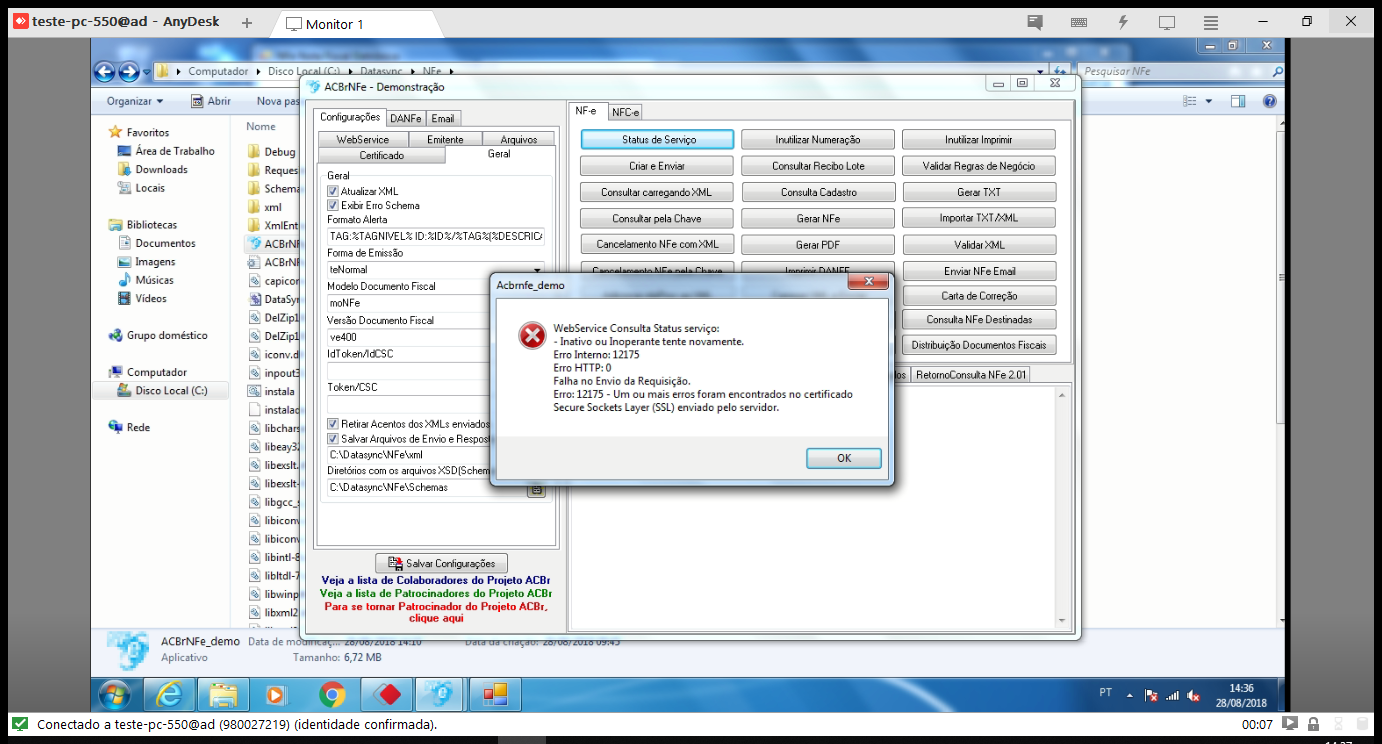Open the Emitente settings tab
This screenshot has width=1382, height=744.
click(445, 139)
